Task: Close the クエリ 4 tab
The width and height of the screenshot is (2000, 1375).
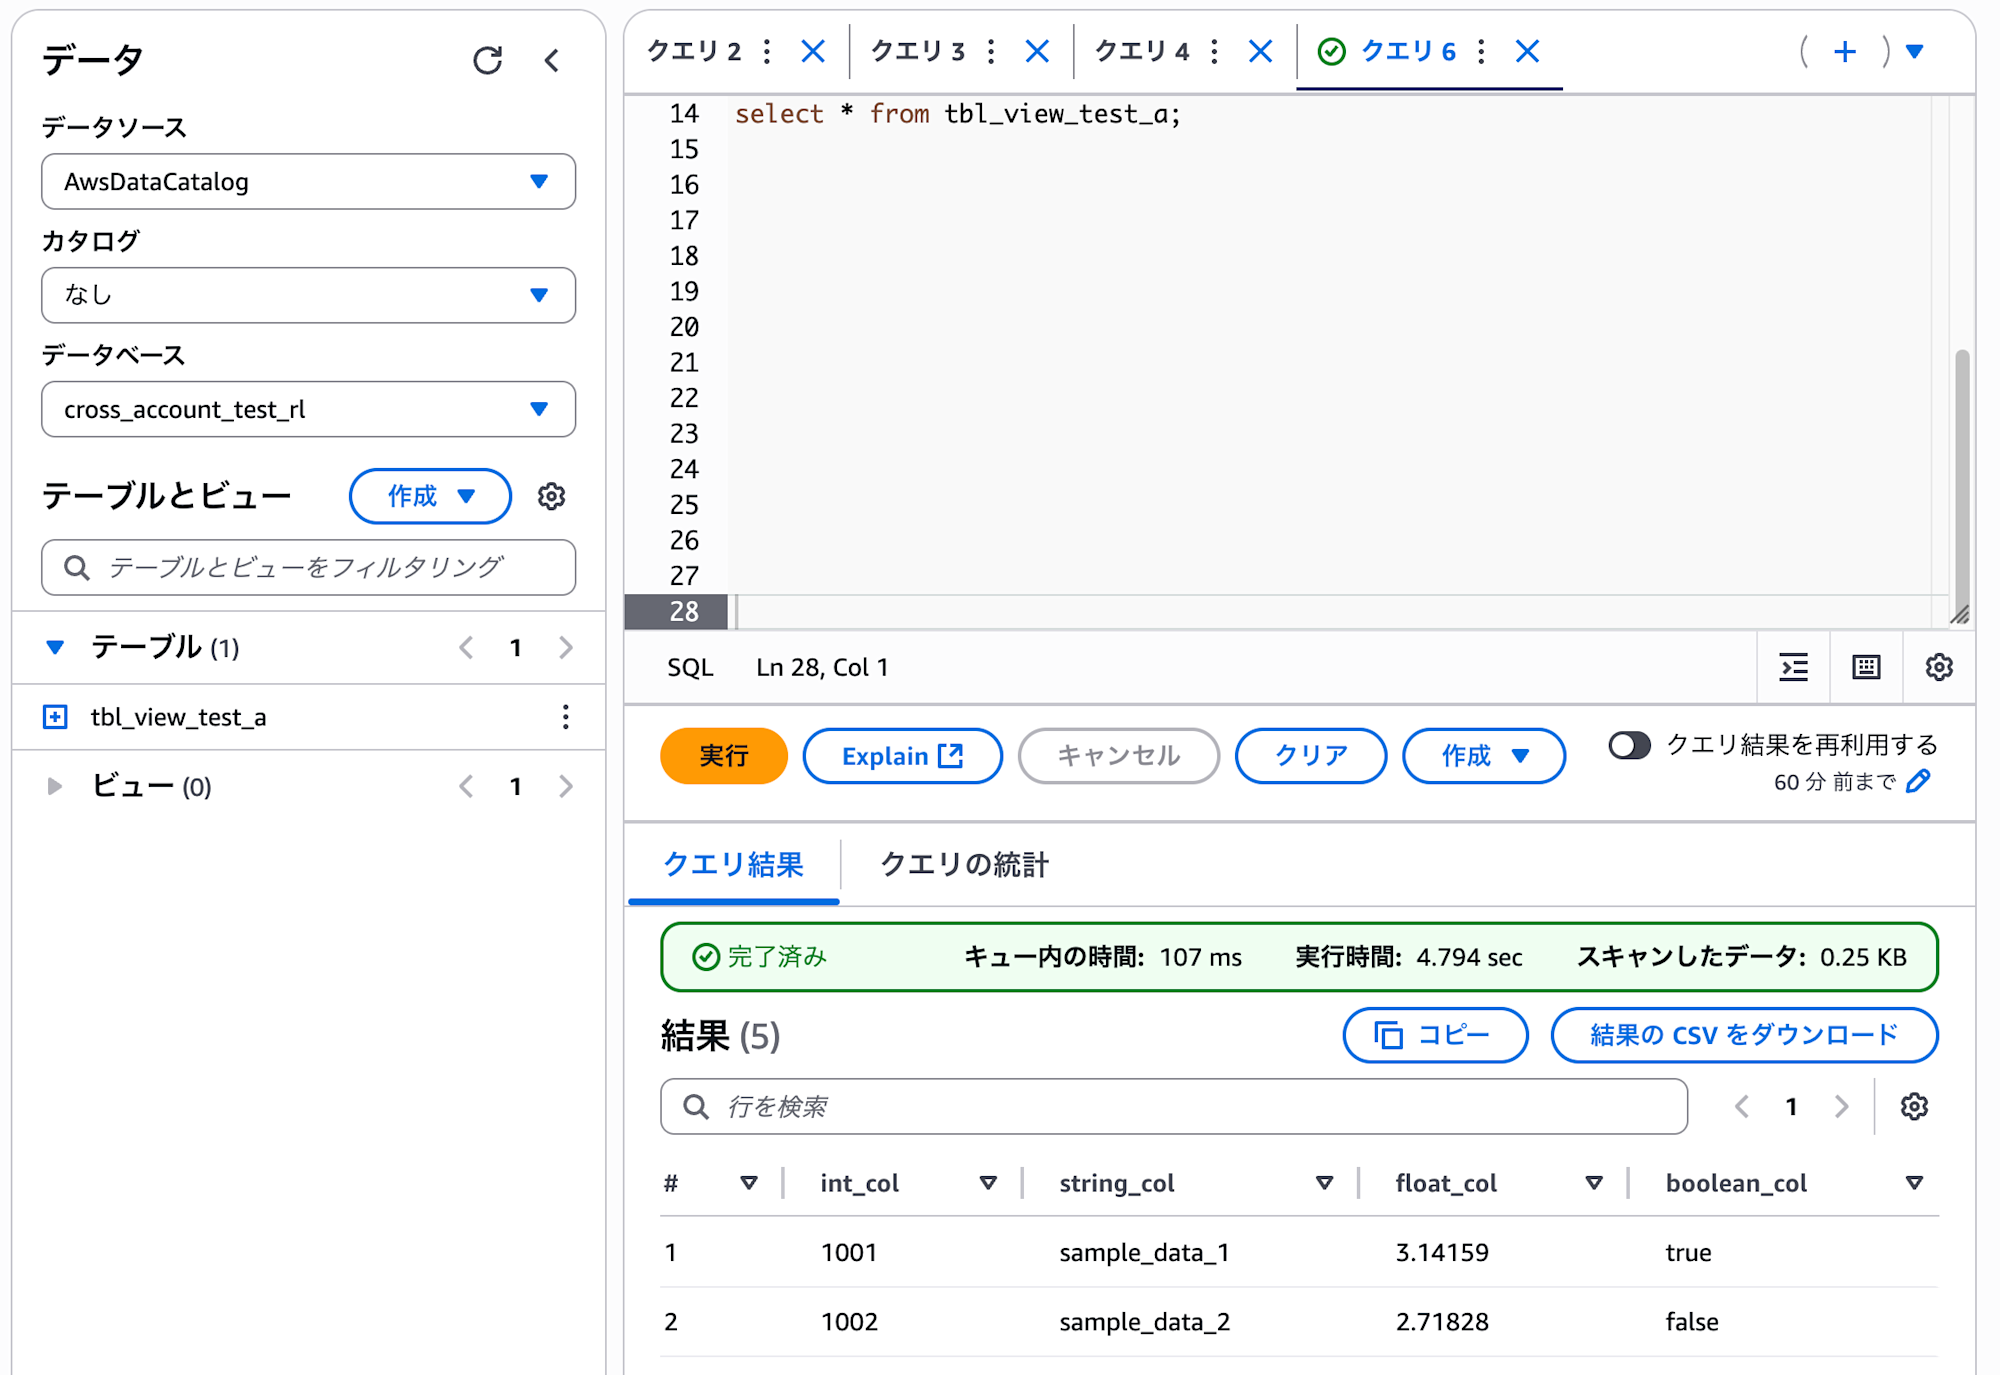Action: (1260, 51)
